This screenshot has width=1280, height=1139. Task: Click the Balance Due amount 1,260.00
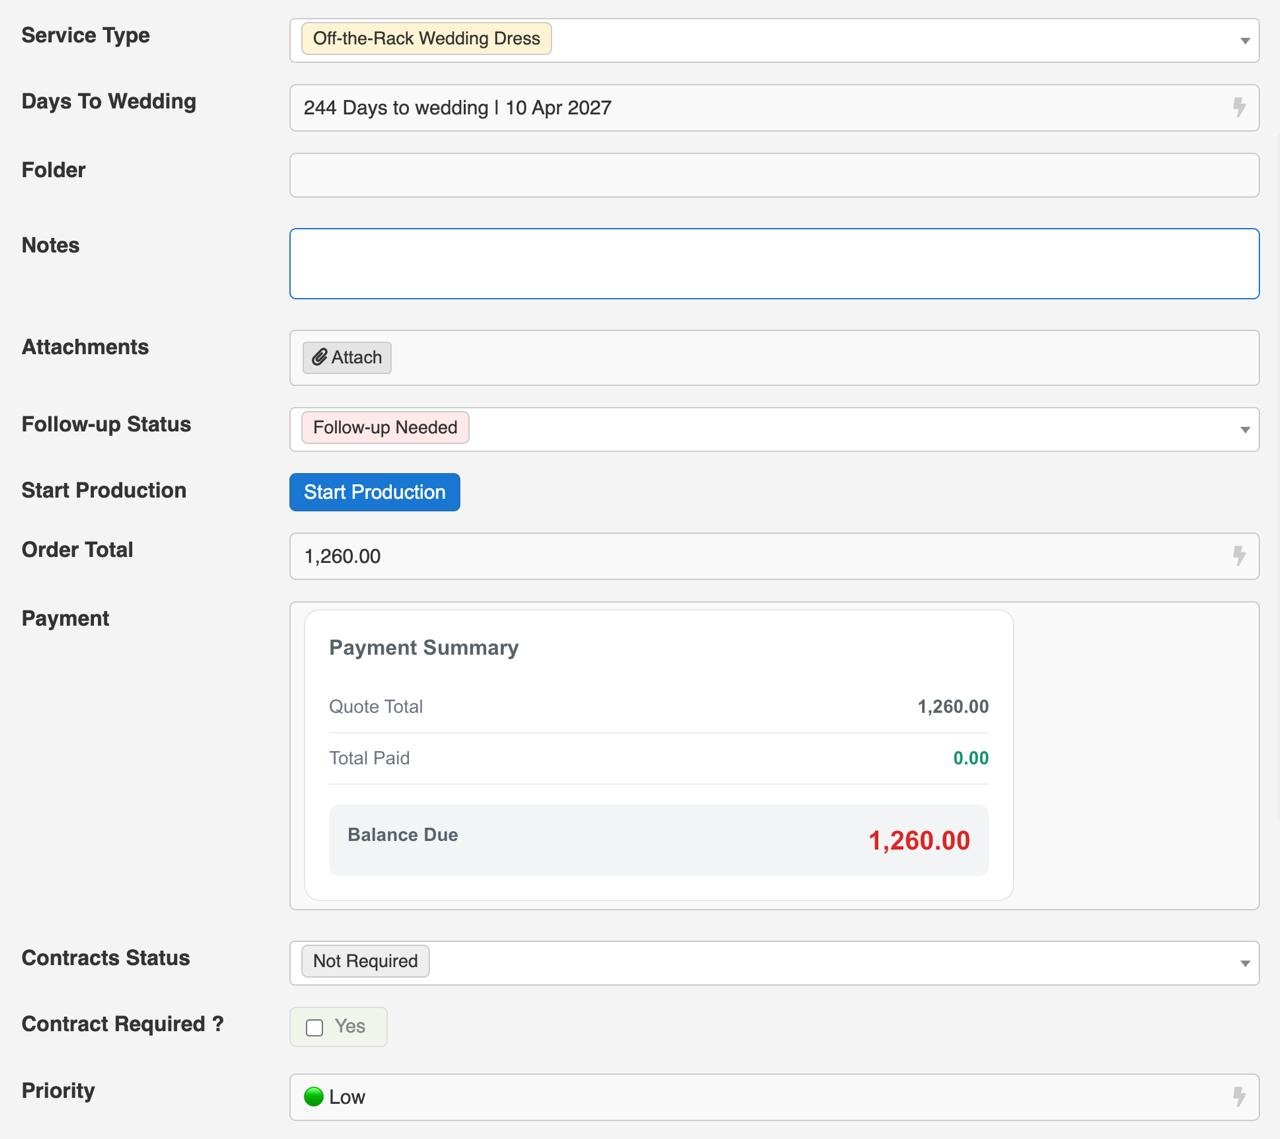(919, 840)
